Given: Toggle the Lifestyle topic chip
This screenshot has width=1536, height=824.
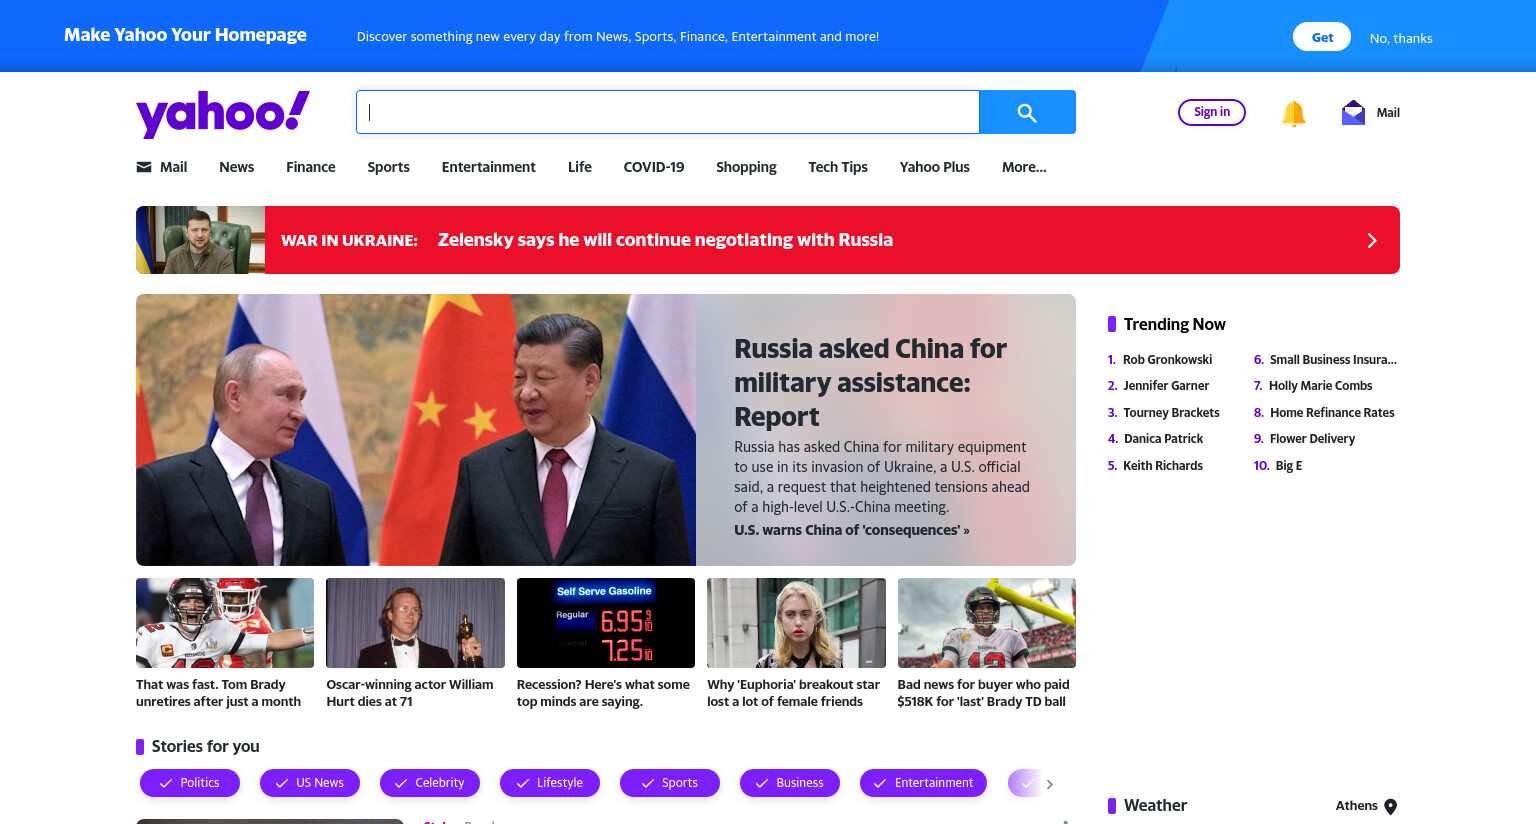Looking at the screenshot, I should pos(550,783).
